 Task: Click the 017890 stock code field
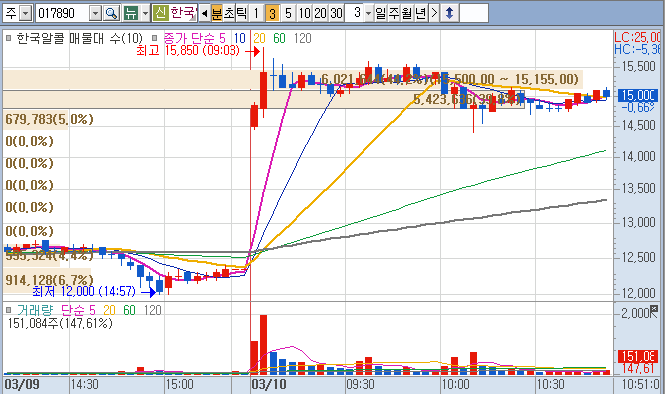point(63,13)
